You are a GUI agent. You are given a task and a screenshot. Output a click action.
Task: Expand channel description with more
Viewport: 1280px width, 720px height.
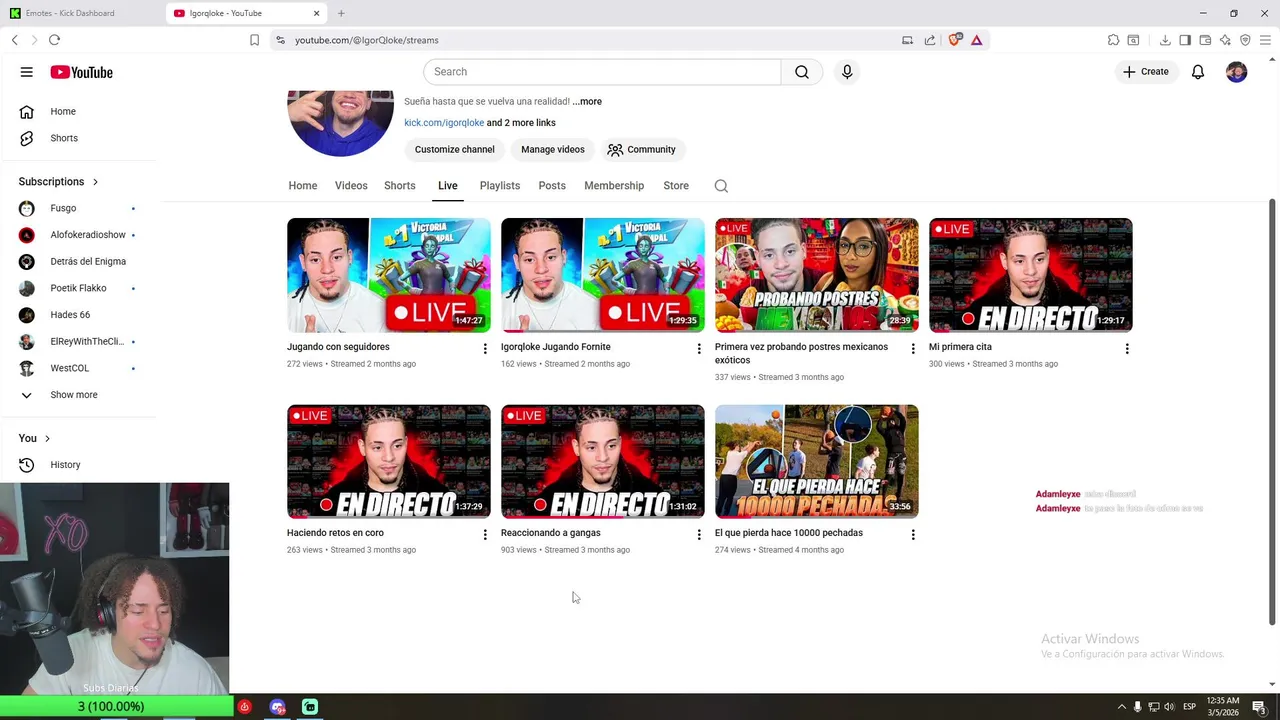pyautogui.click(x=587, y=101)
